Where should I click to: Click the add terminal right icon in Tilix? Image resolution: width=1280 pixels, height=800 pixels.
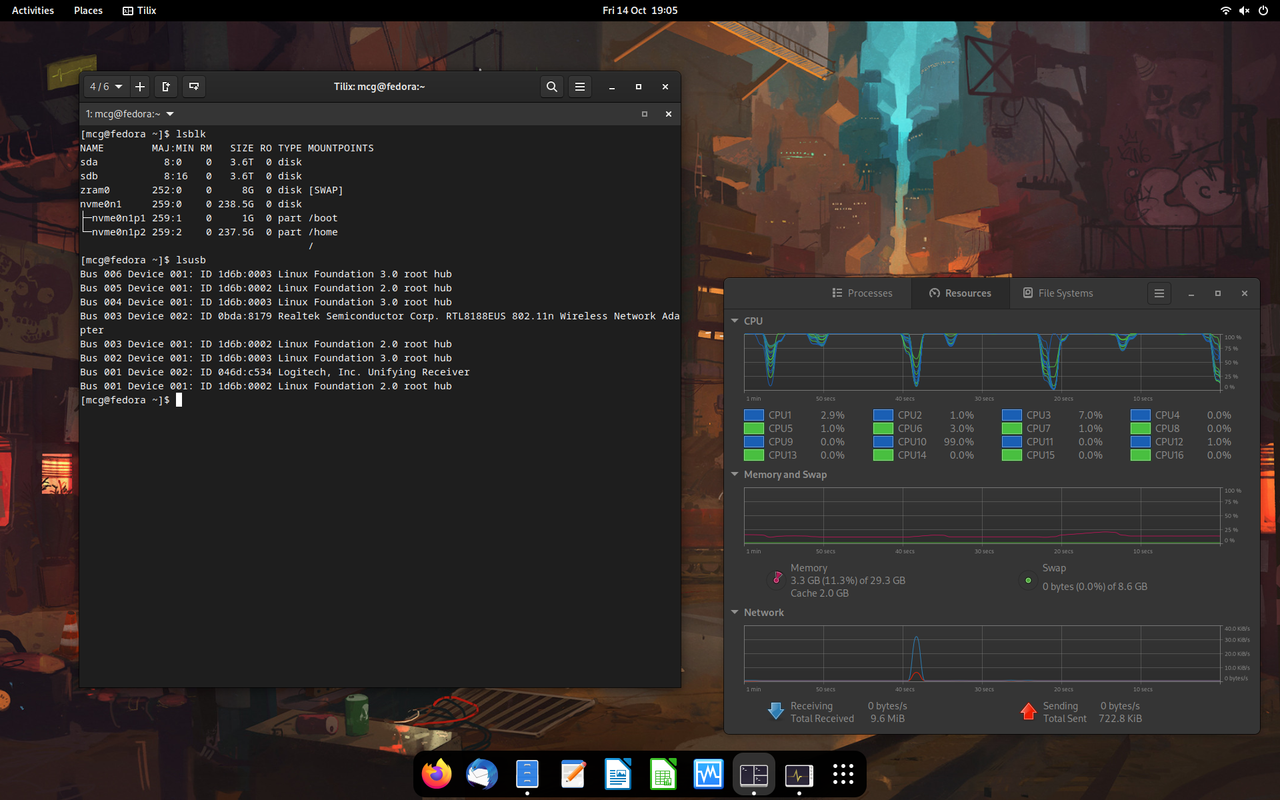click(x=165, y=86)
